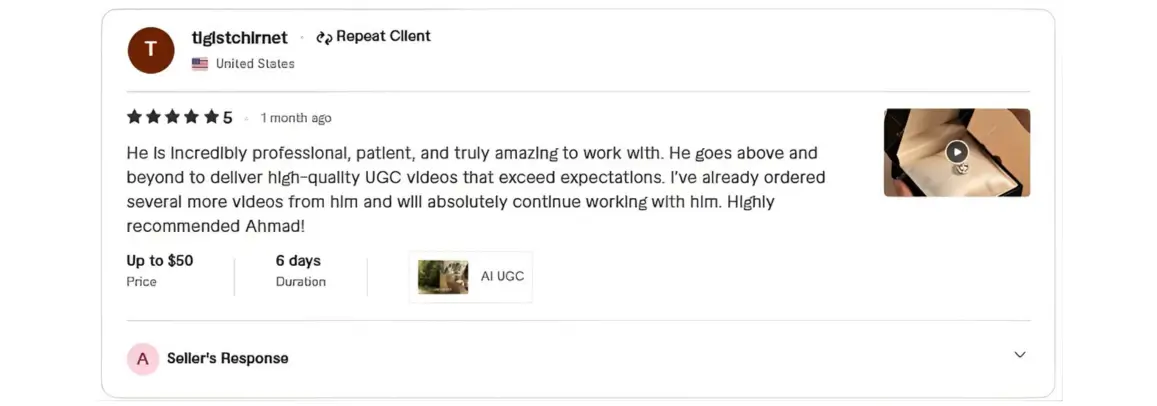Click the AI UGC gig label
1157x406 pixels.
502,277
